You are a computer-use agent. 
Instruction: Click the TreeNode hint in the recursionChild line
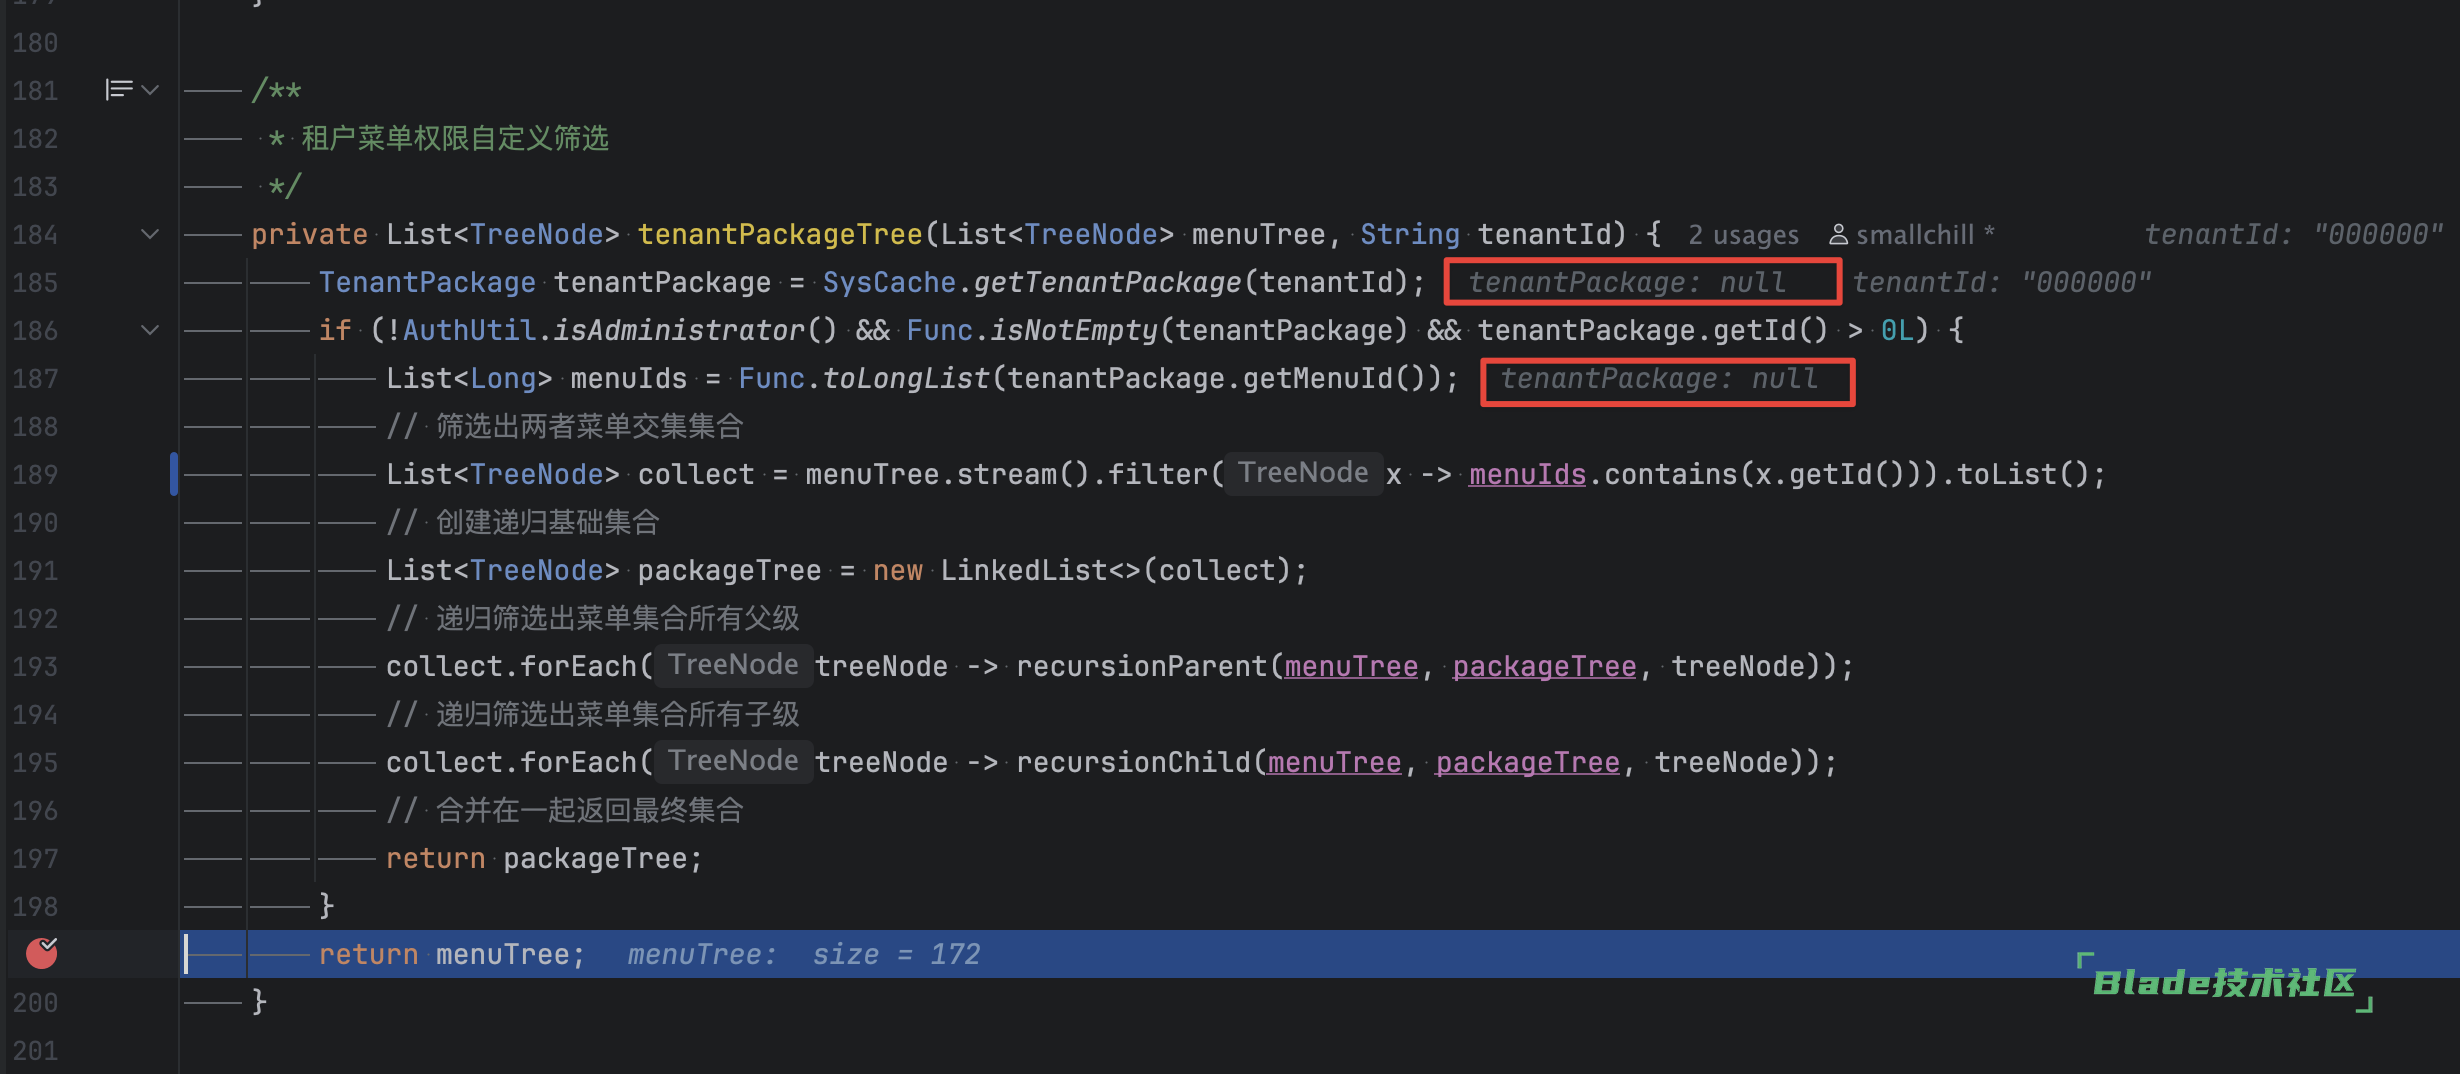(x=733, y=761)
